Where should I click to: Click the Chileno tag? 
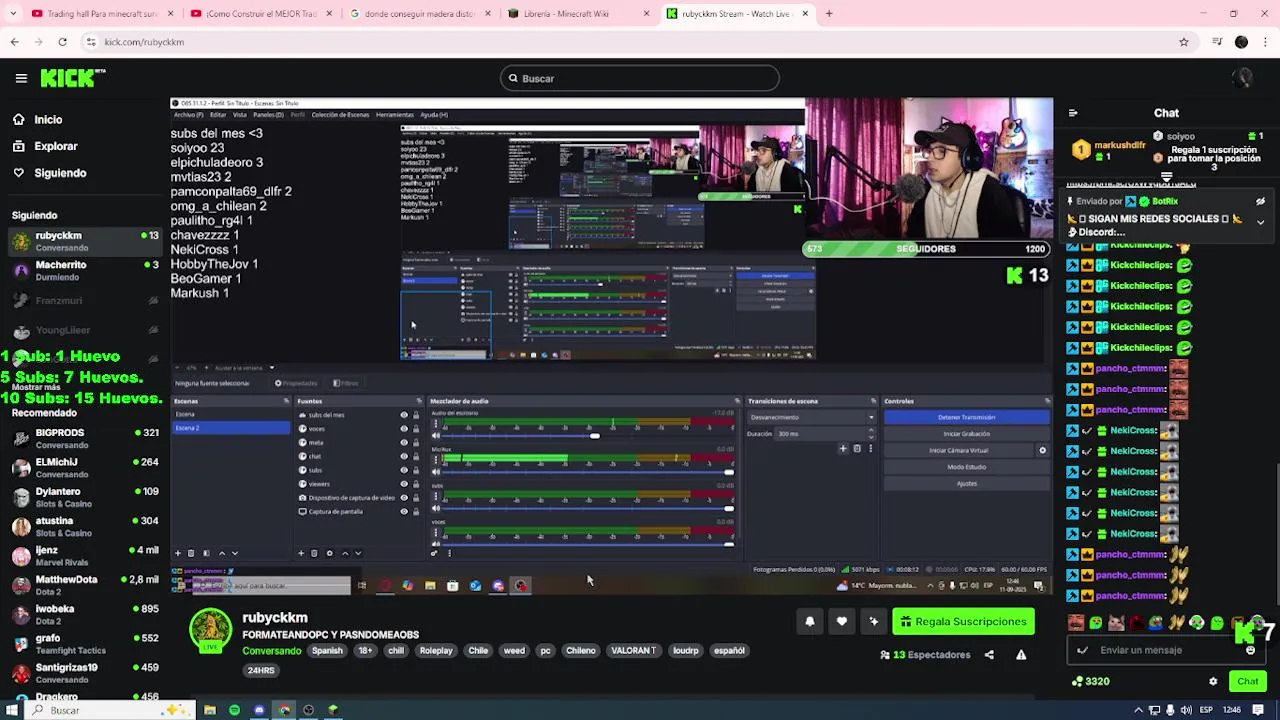point(581,651)
